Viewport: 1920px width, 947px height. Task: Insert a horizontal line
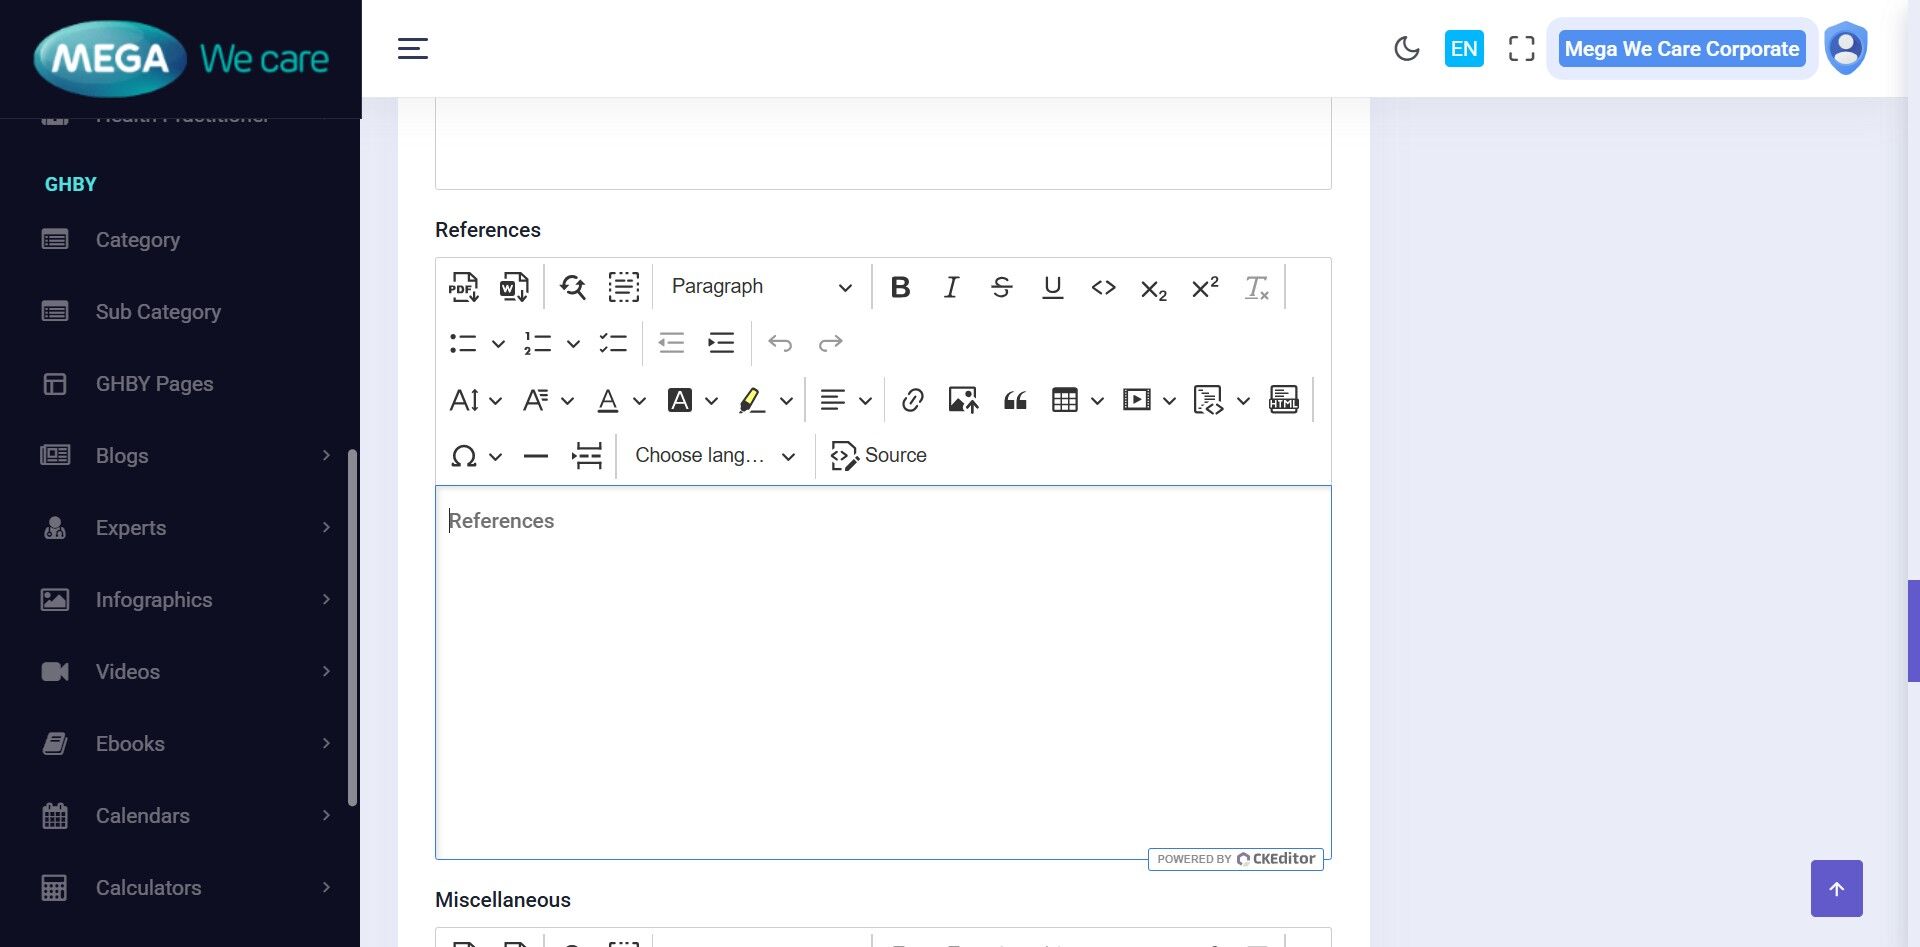tap(536, 456)
